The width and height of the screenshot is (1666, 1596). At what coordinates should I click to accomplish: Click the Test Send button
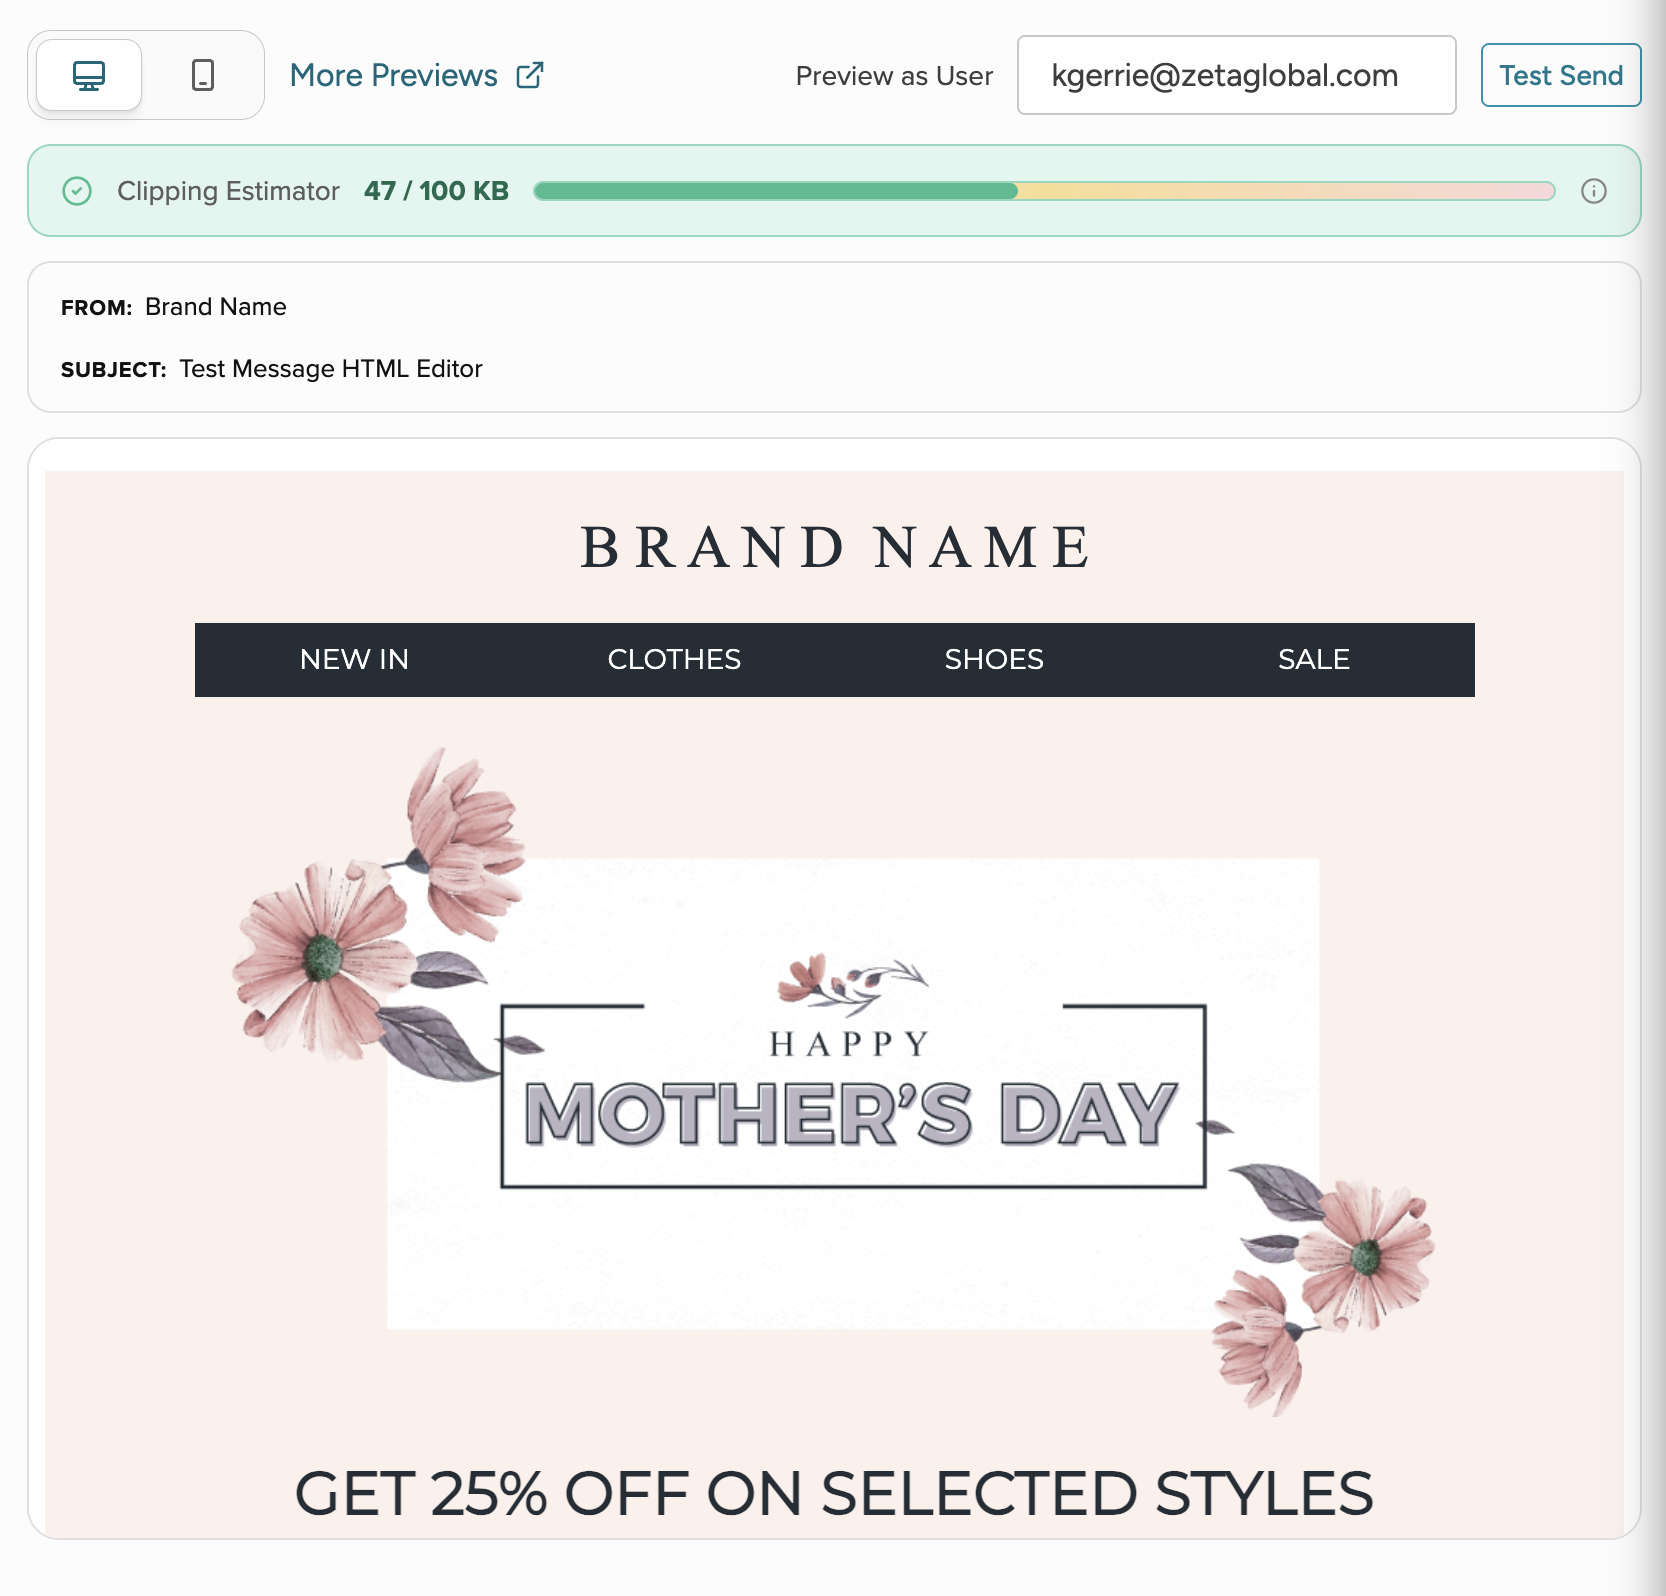(1560, 75)
